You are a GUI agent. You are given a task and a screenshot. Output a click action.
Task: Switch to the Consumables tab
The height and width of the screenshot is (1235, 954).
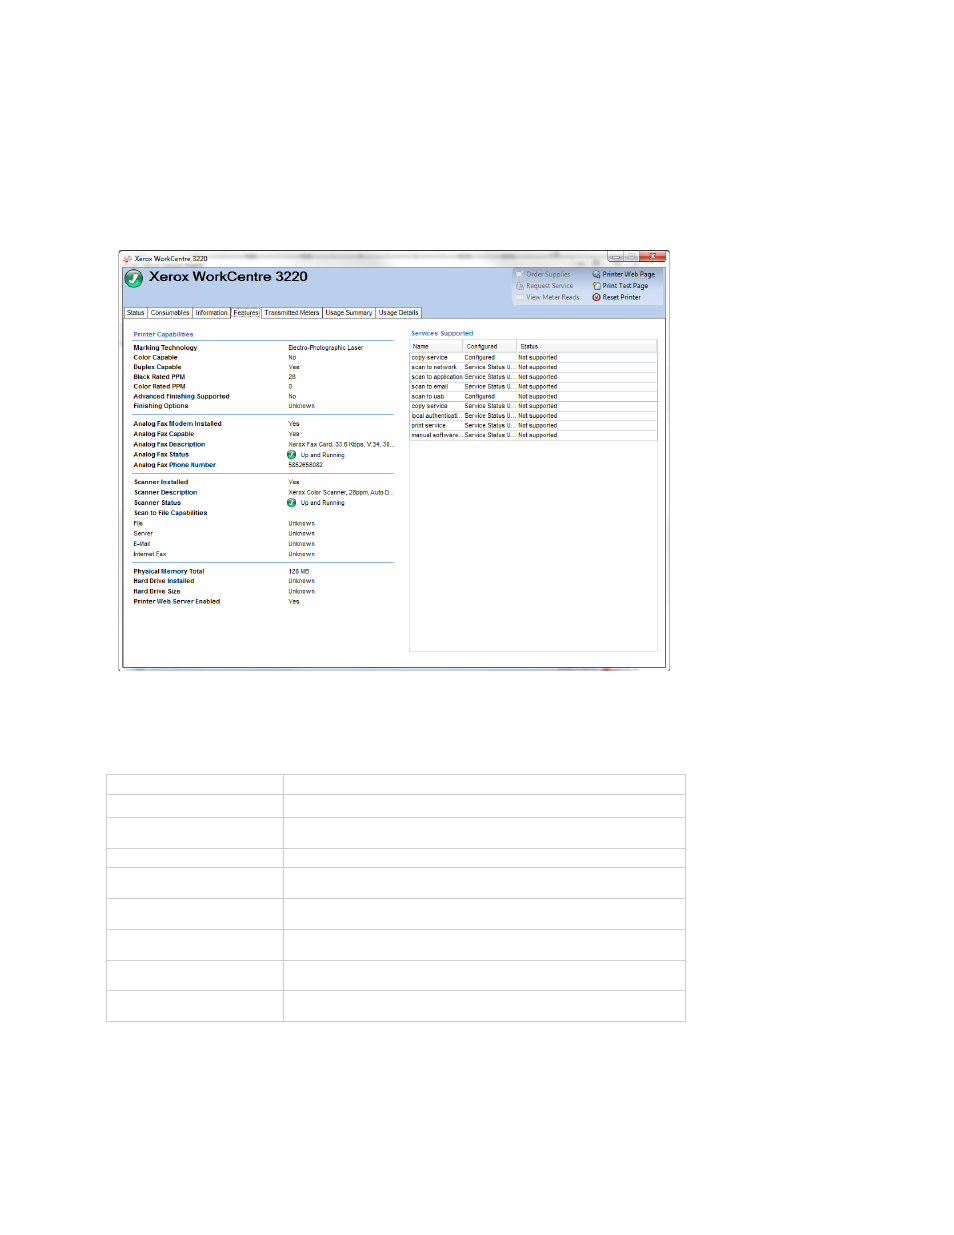click(x=170, y=313)
